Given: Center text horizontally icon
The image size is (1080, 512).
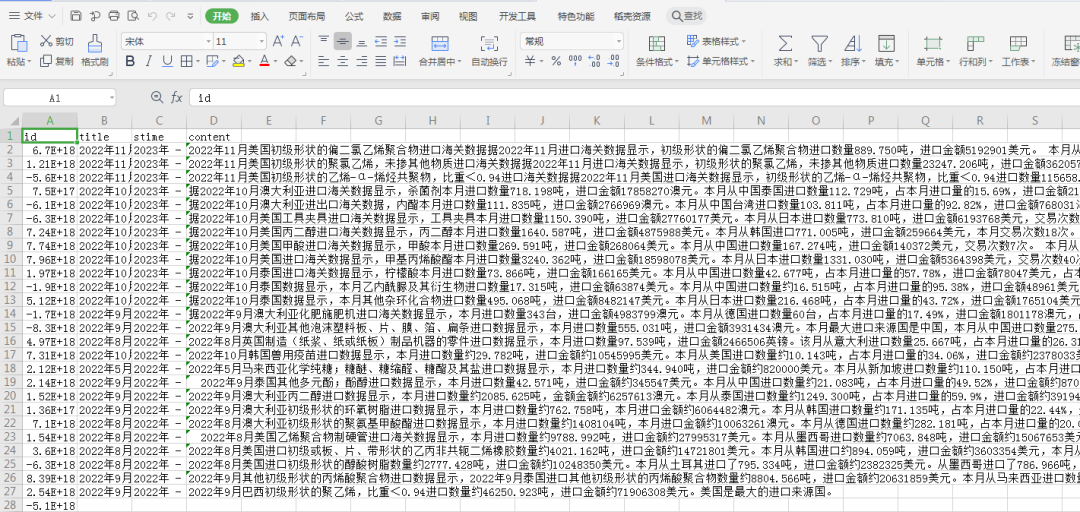Looking at the screenshot, I should pos(342,61).
